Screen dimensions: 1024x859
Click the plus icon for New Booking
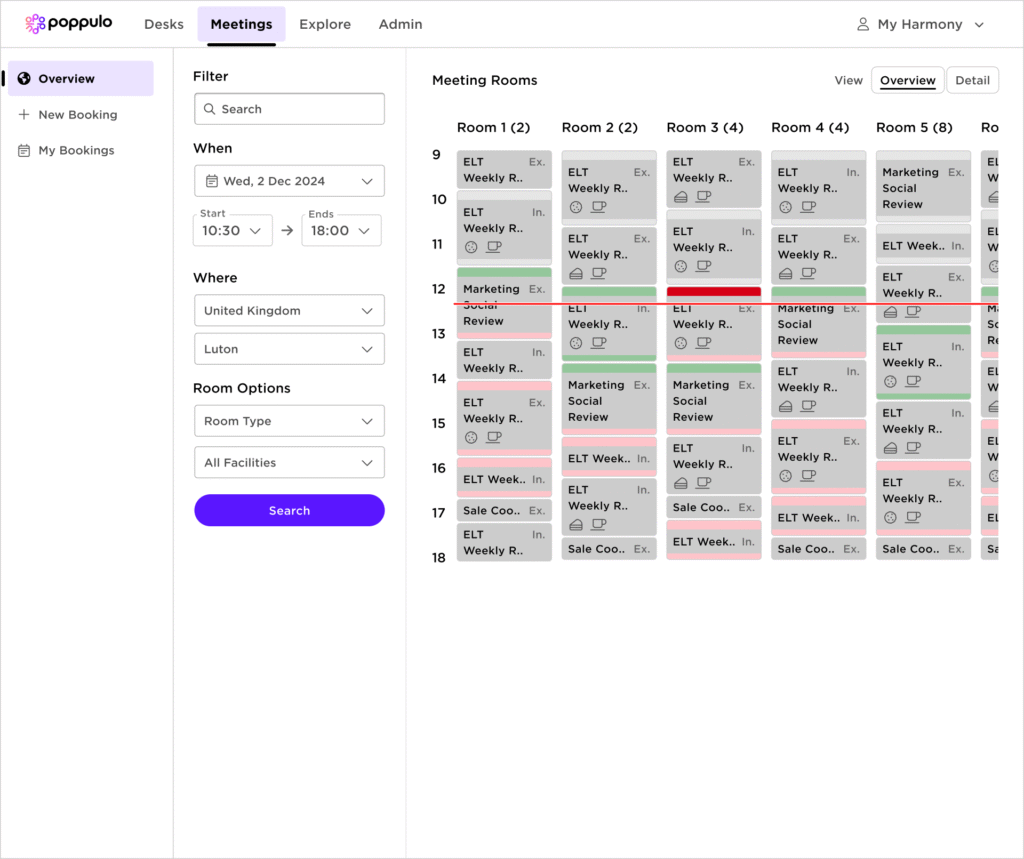click(24, 115)
